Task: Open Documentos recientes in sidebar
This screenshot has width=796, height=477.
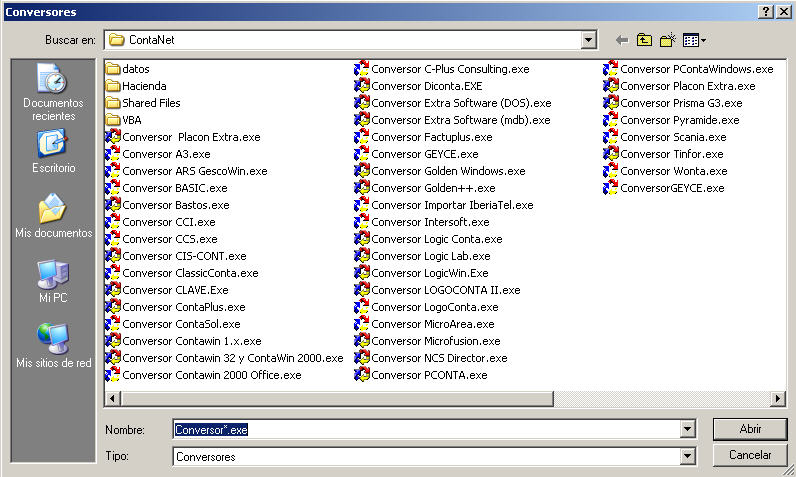Action: (53, 92)
